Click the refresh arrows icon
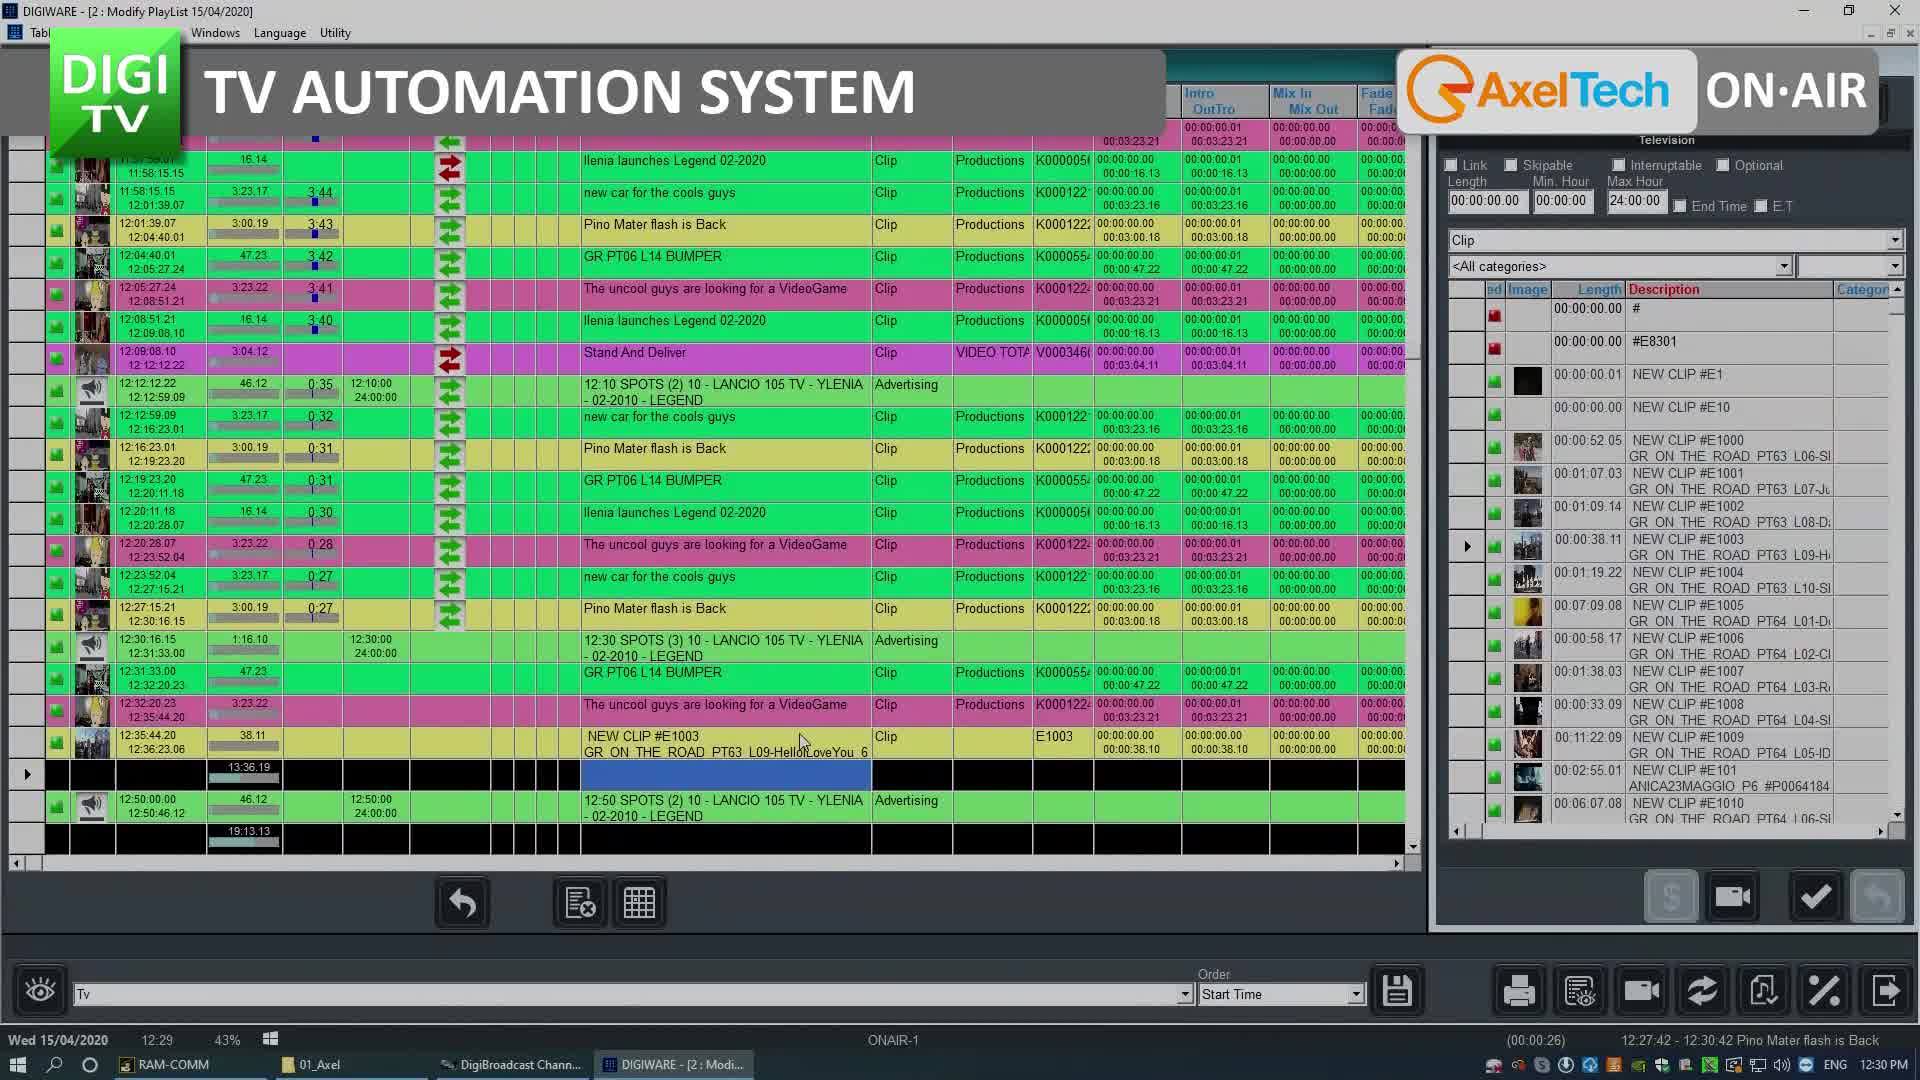Viewport: 1920px width, 1080px height. point(1702,990)
